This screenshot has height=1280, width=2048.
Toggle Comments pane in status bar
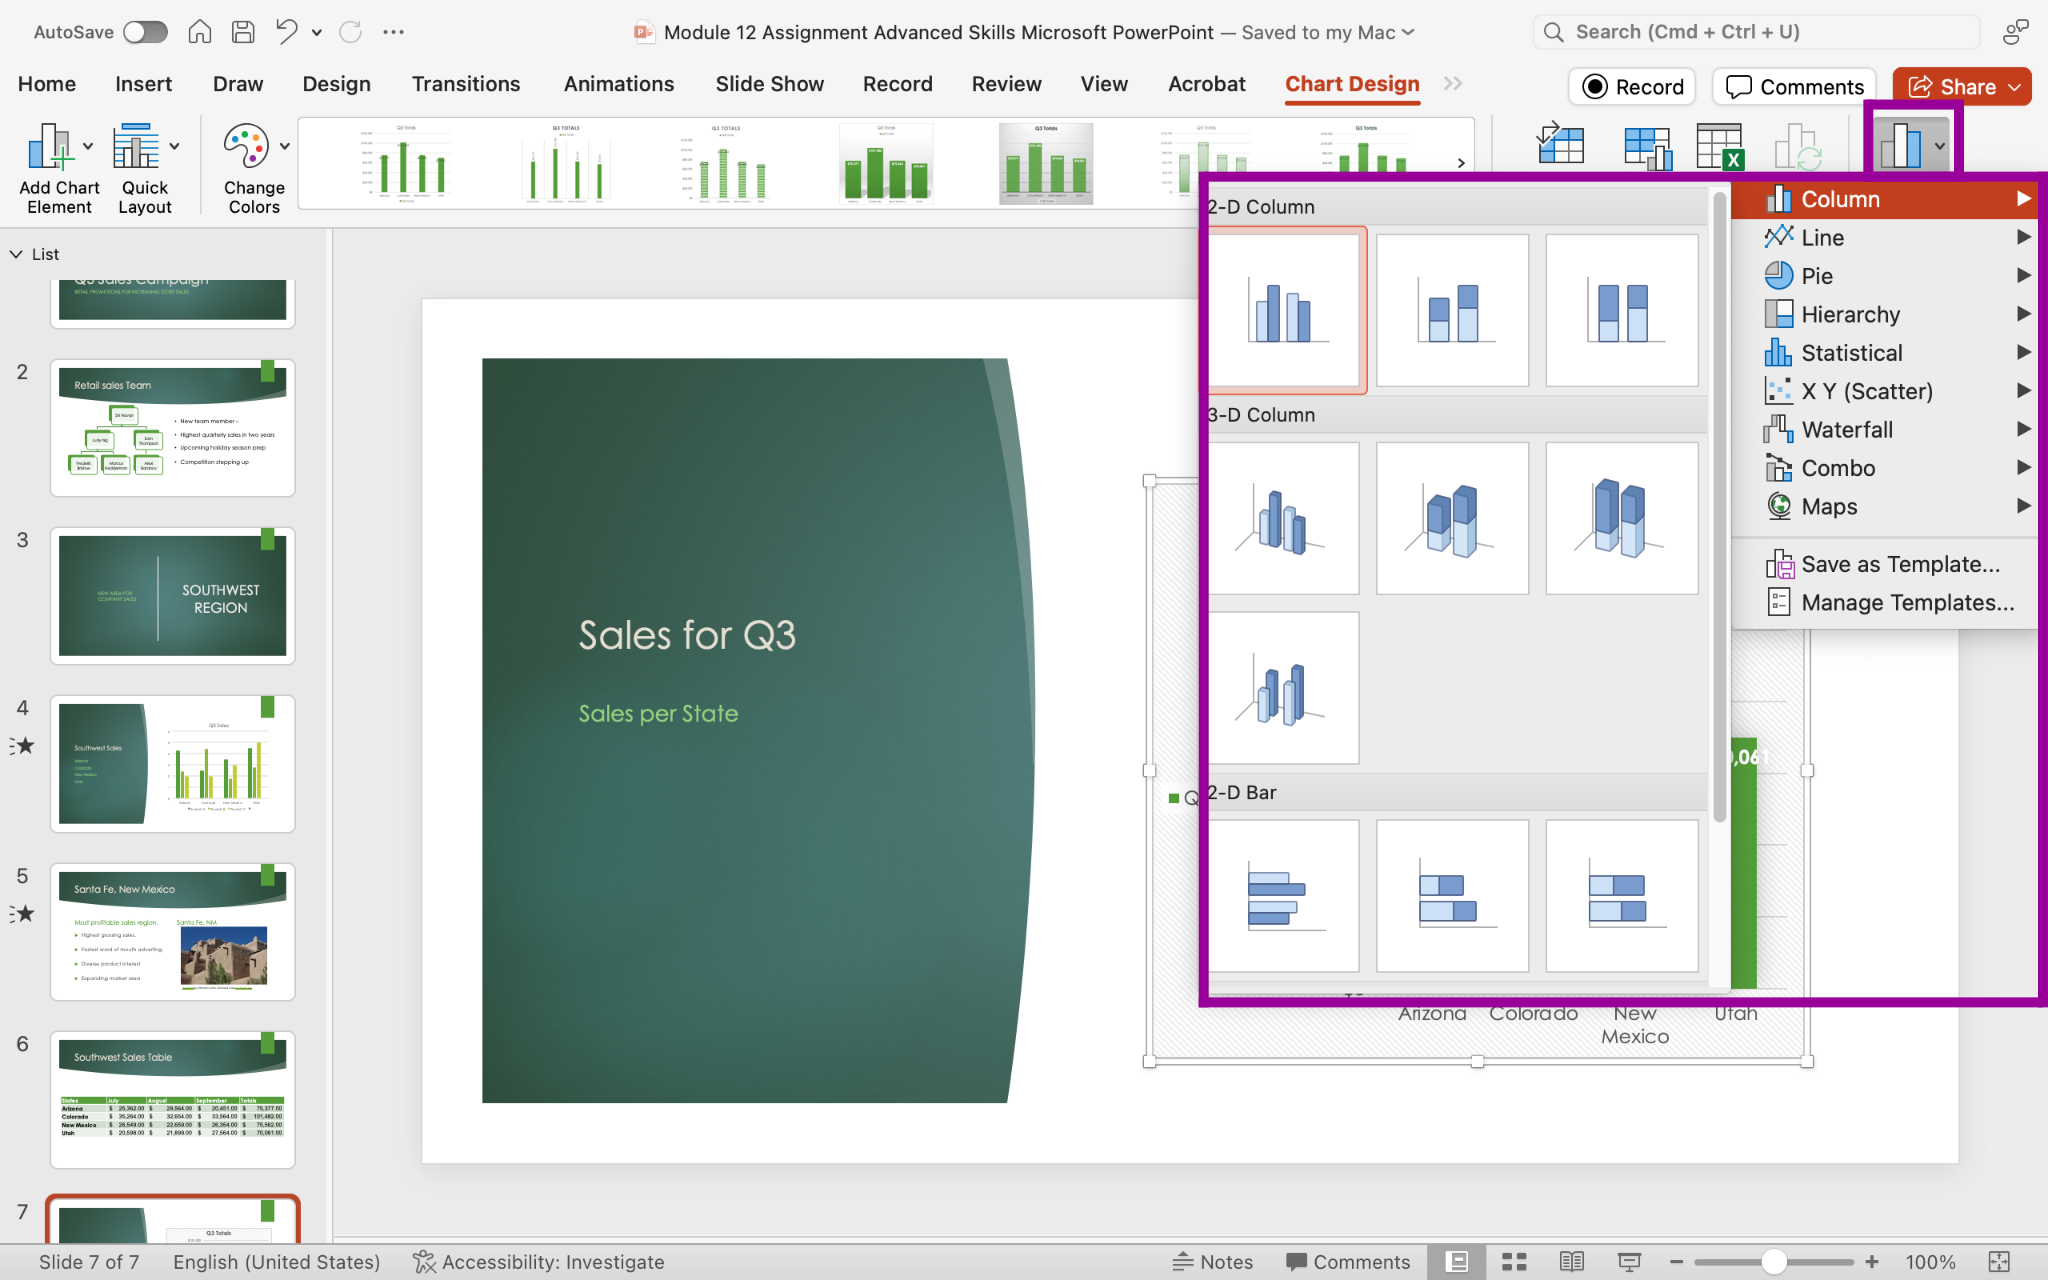1347,1262
